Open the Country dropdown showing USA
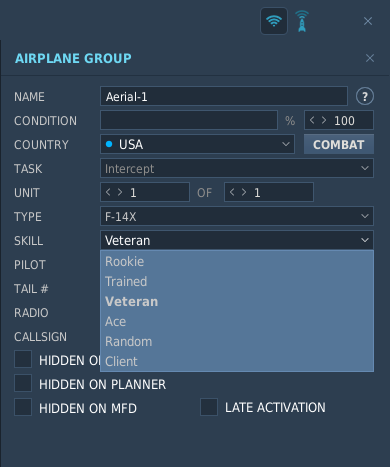390x467 pixels. point(197,144)
